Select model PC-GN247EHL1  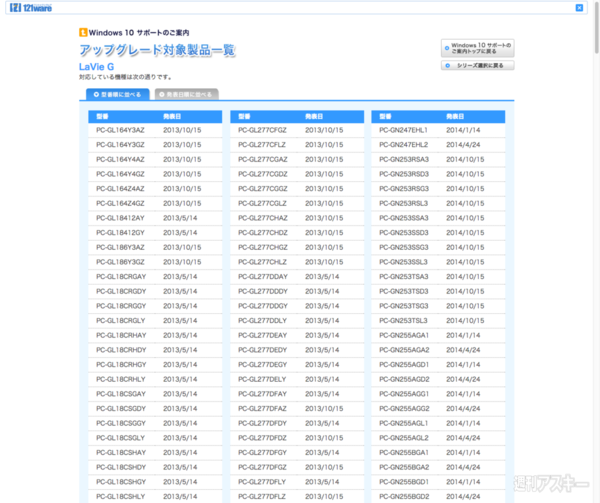pos(403,130)
